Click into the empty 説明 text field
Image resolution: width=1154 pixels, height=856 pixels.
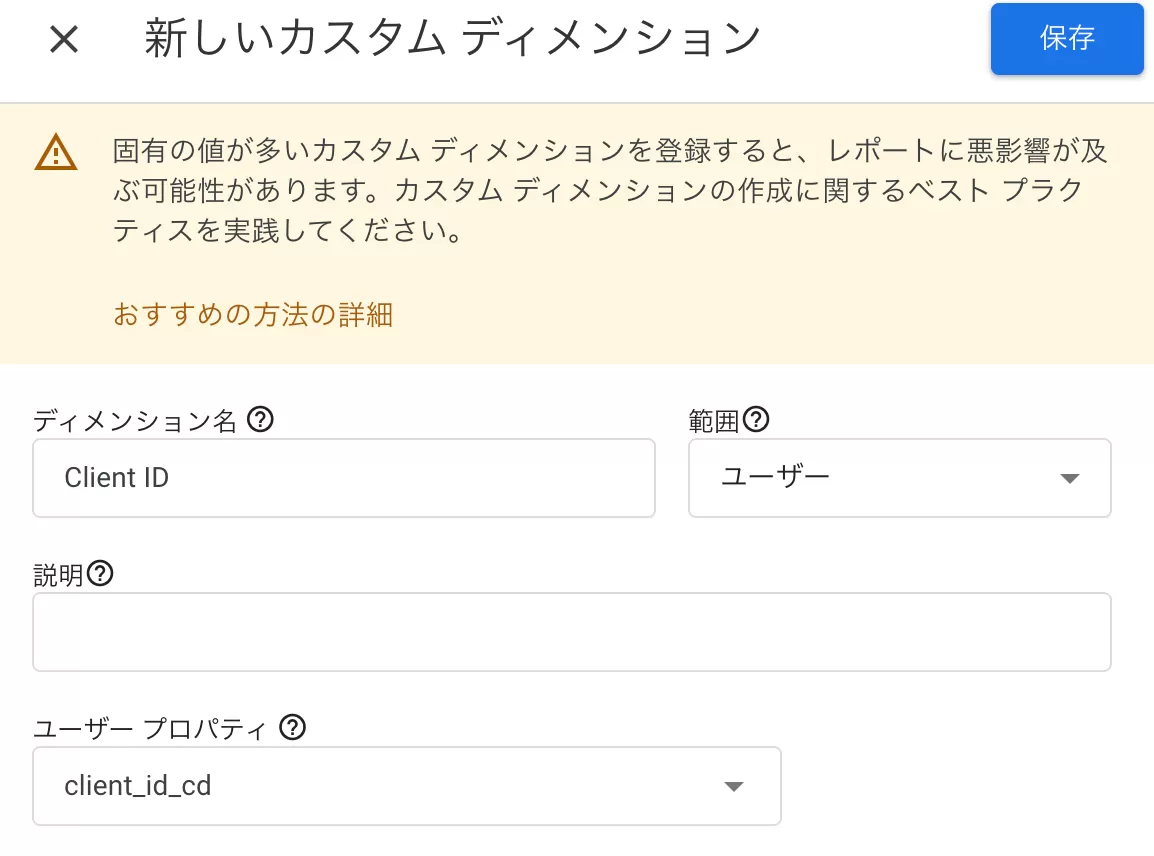(x=572, y=632)
